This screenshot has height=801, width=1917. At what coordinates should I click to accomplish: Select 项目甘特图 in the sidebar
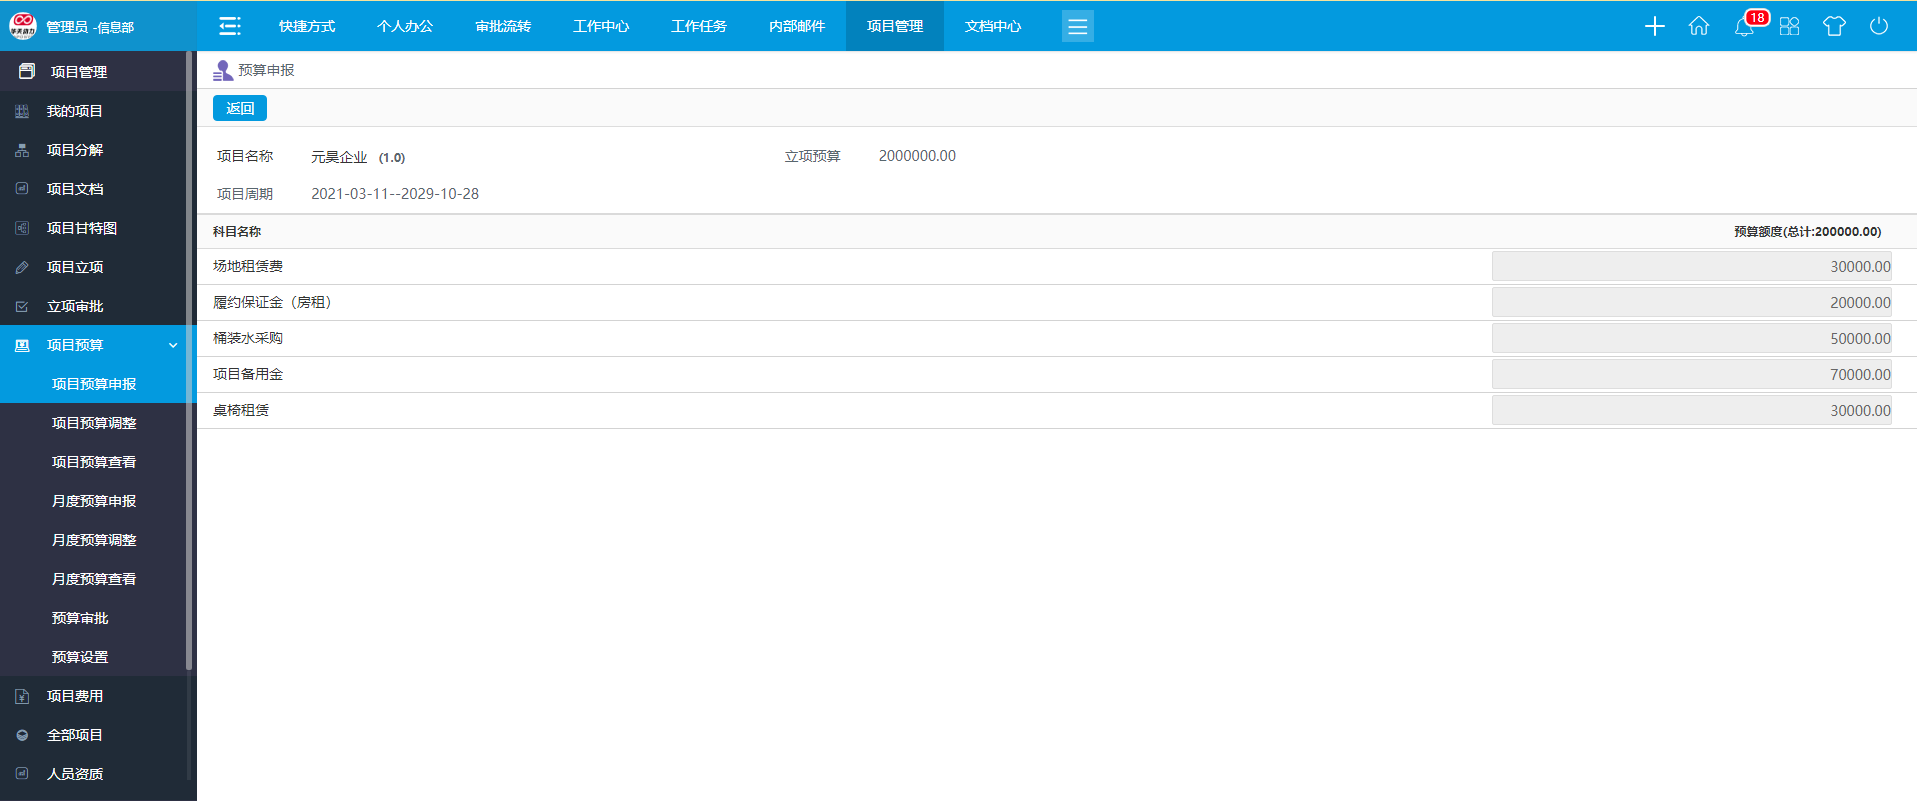pyautogui.click(x=82, y=228)
